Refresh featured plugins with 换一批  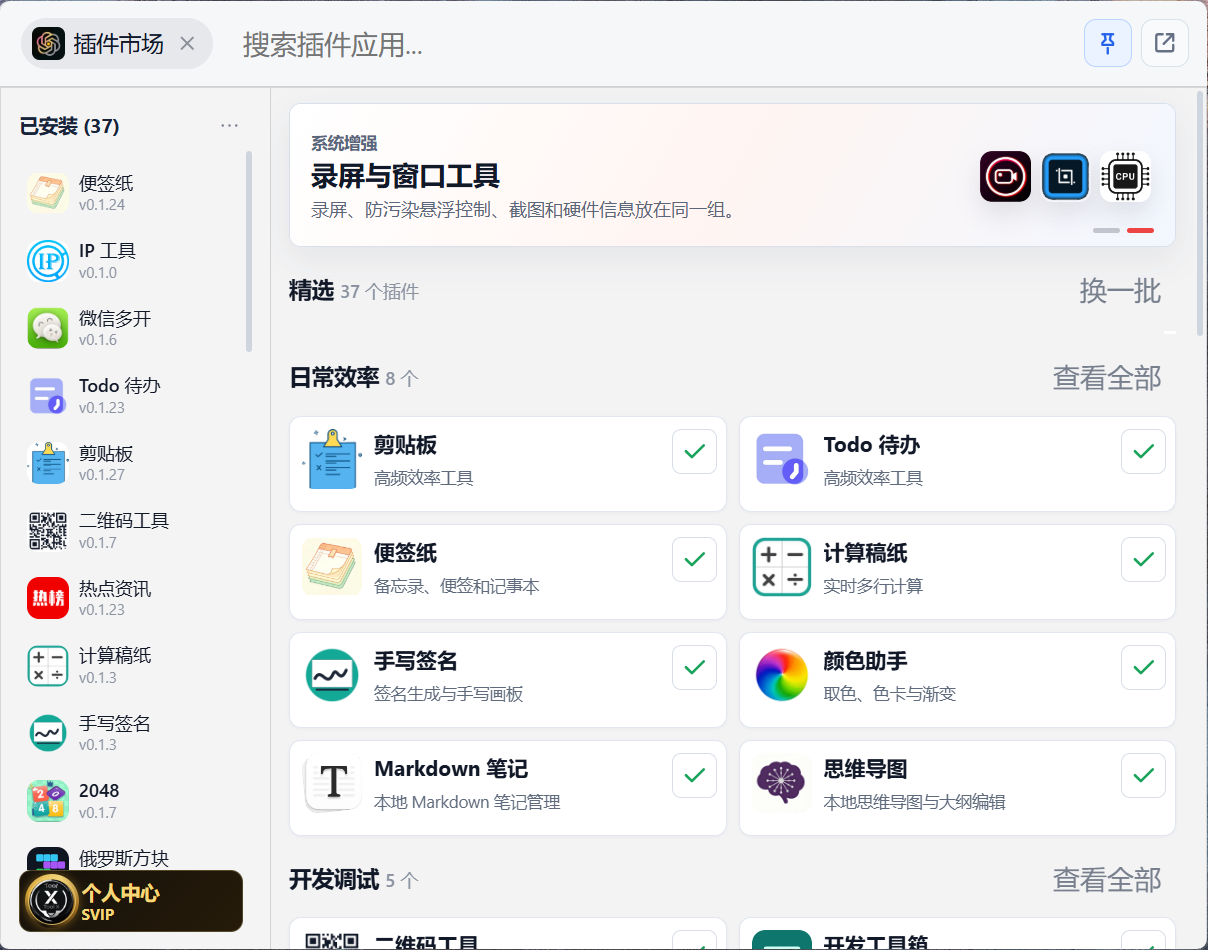click(1120, 291)
